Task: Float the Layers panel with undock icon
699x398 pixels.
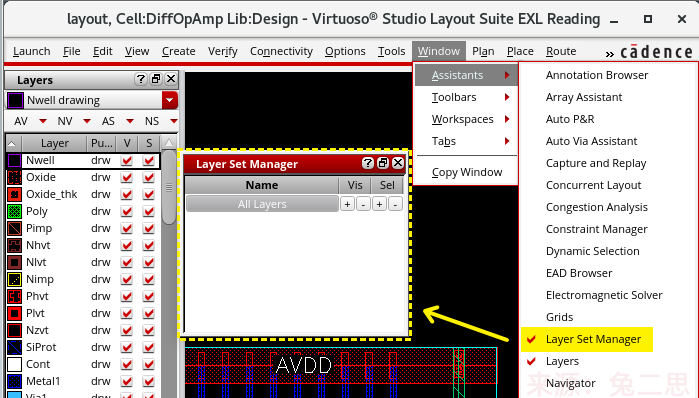Action: tap(156, 79)
